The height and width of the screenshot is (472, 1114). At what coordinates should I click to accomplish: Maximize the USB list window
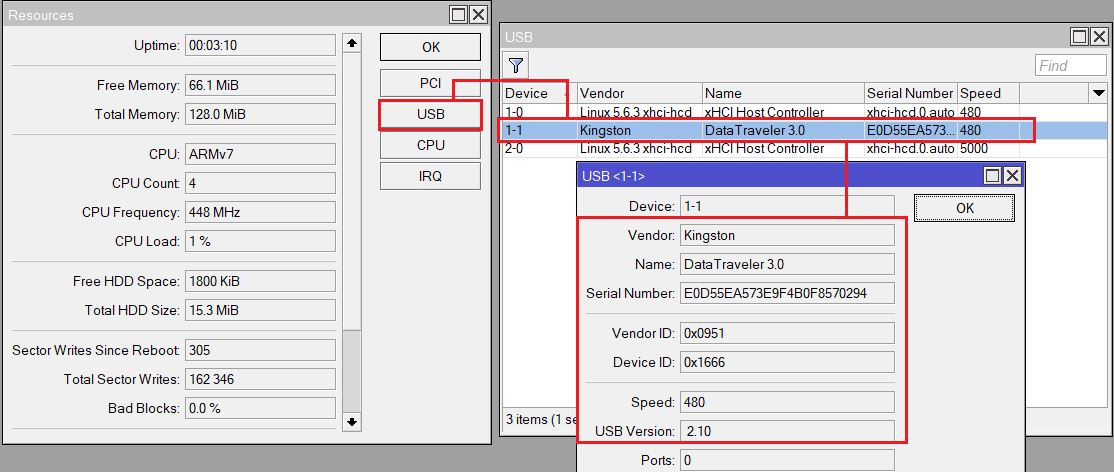pyautogui.click(x=1080, y=36)
